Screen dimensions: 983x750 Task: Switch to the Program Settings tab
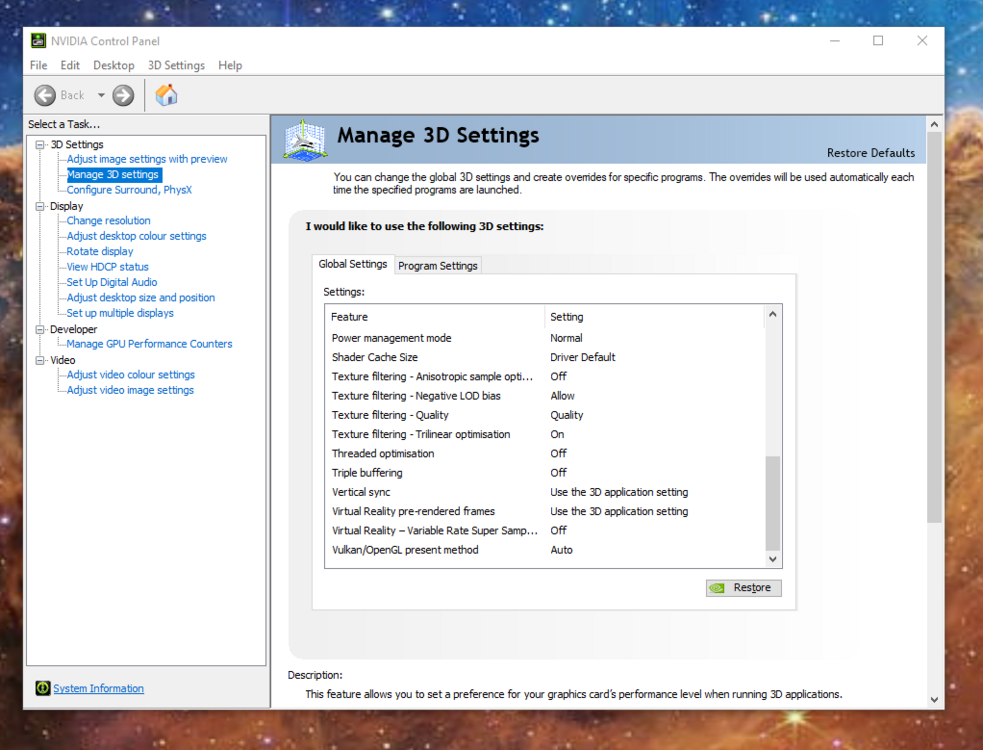click(438, 266)
